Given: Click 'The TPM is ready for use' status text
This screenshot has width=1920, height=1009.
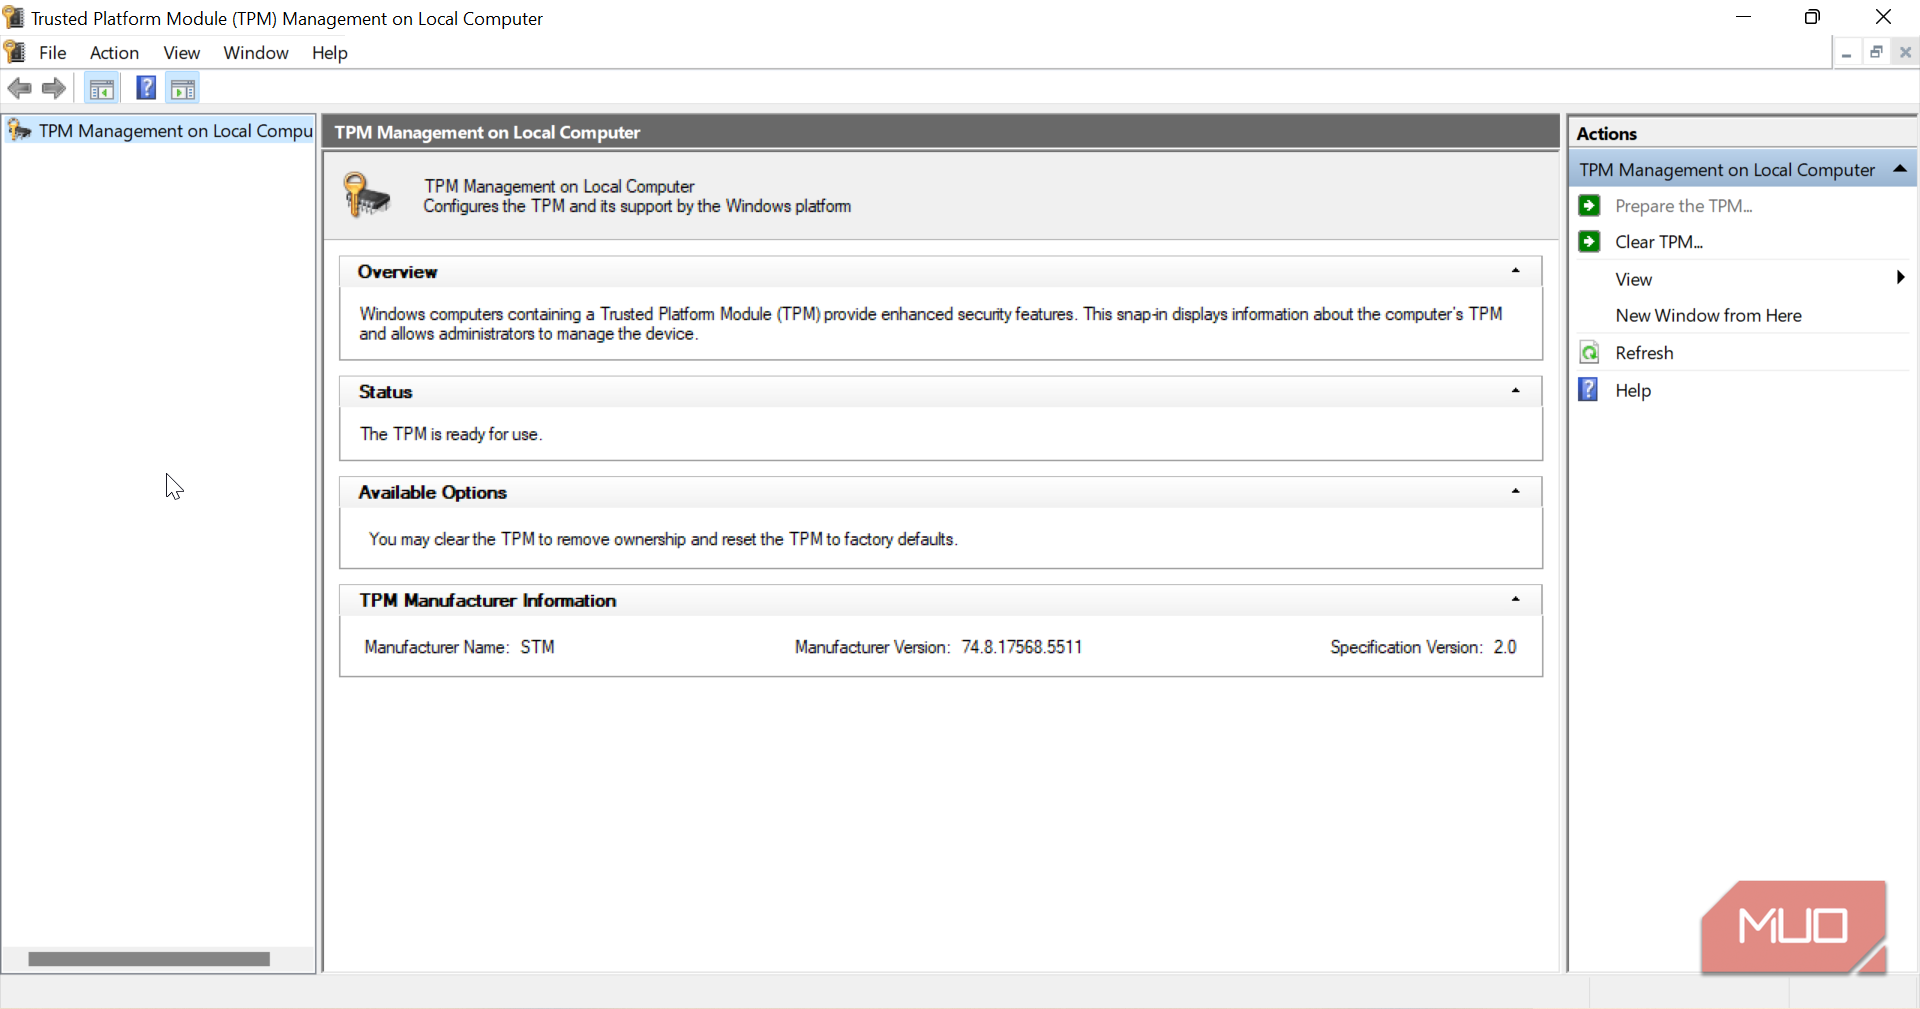Looking at the screenshot, I should [451, 434].
